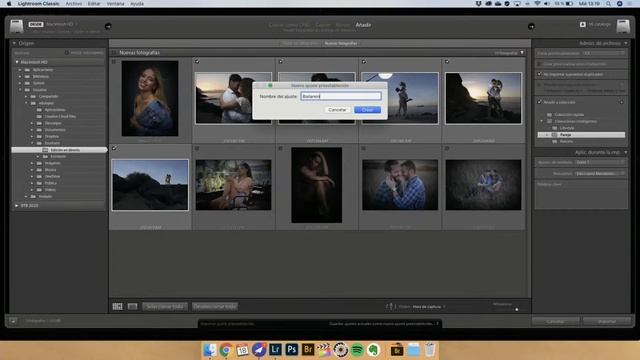640x360 pixels.
Task: Click Cancelar at the import window bottom
Action: click(555, 321)
